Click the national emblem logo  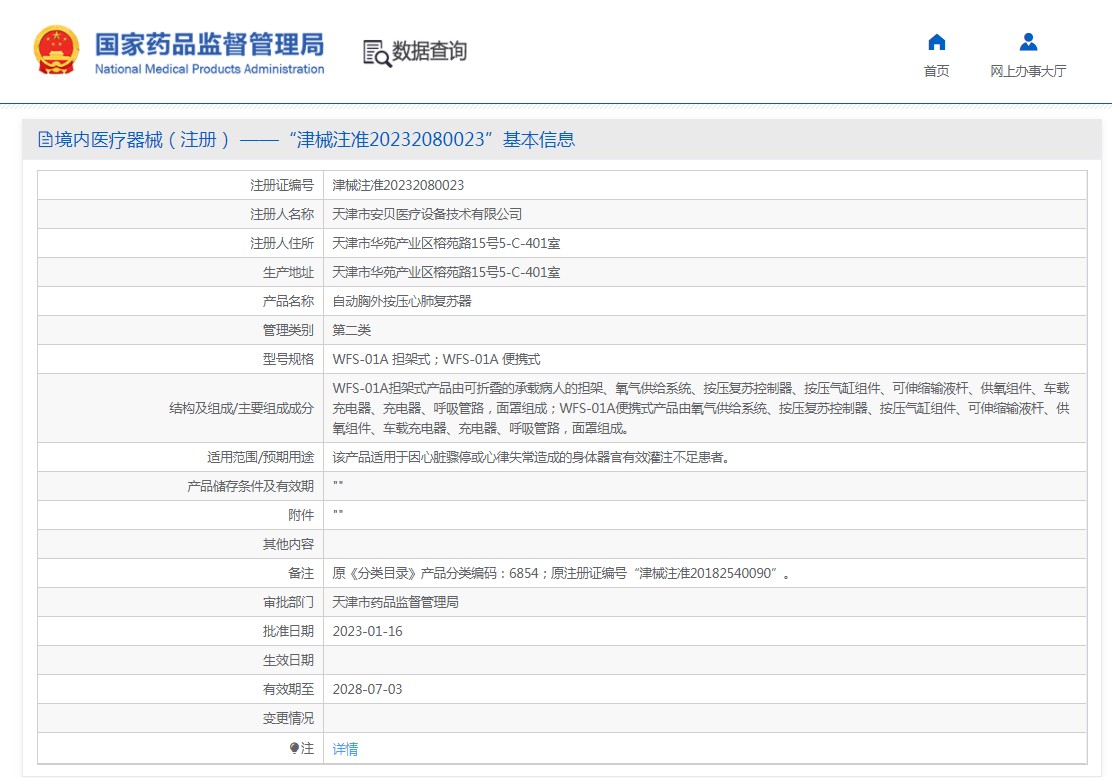[x=56, y=50]
